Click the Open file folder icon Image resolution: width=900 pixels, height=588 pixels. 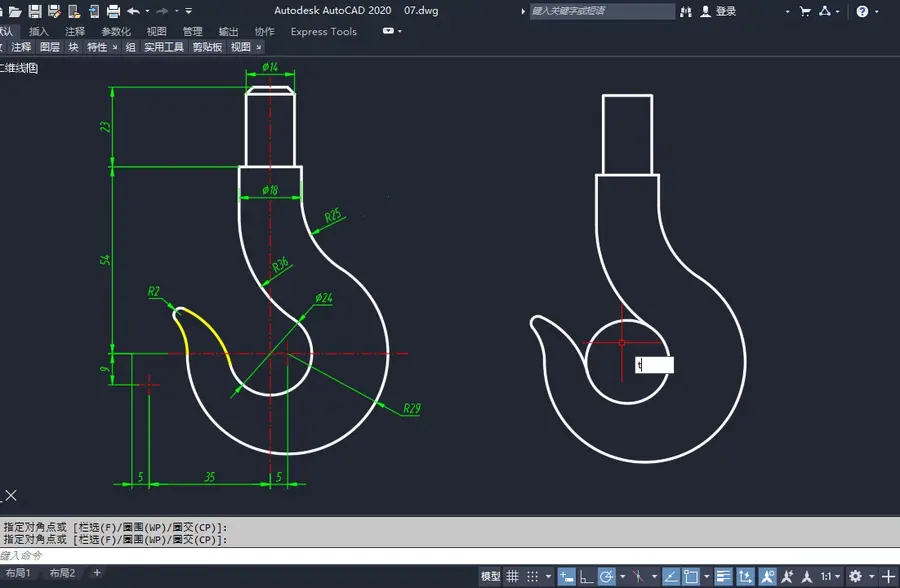coord(15,11)
